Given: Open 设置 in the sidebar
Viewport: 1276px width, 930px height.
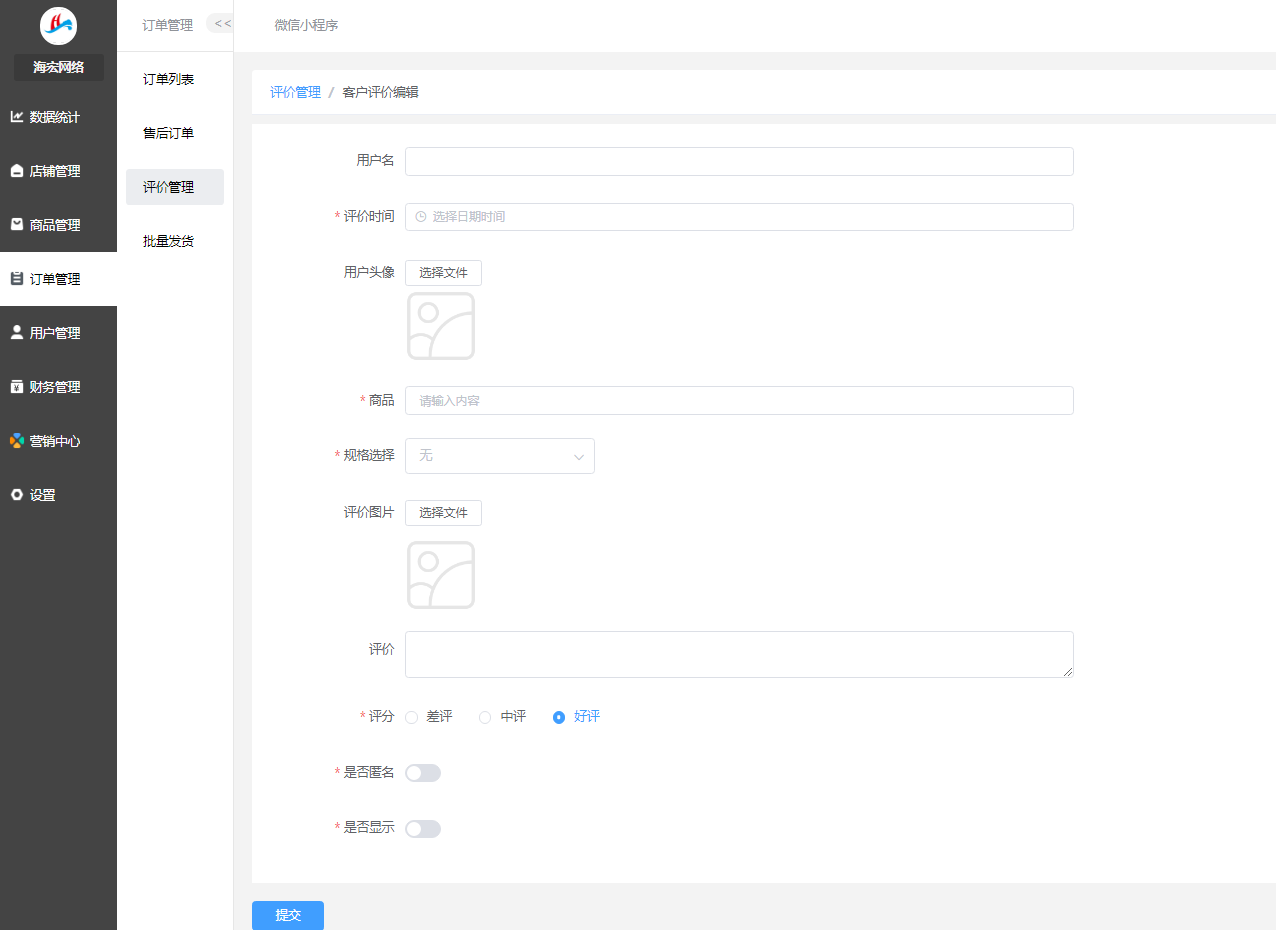Looking at the screenshot, I should 58,495.
